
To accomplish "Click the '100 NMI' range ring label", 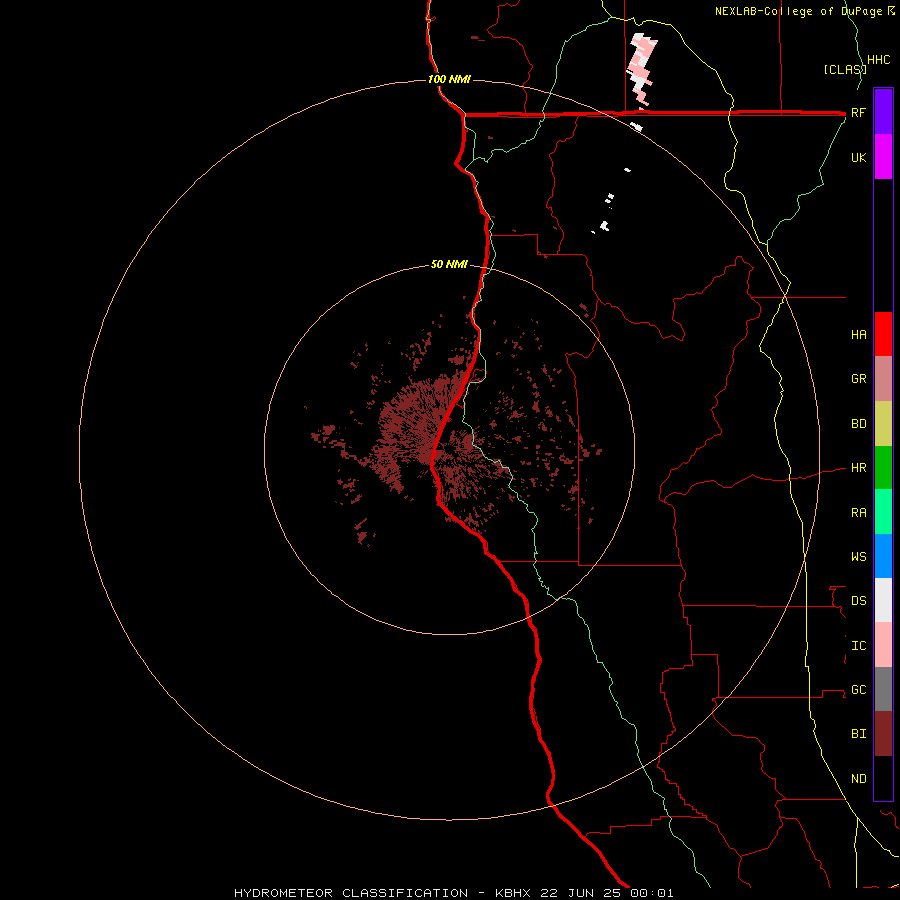I will tap(449, 79).
